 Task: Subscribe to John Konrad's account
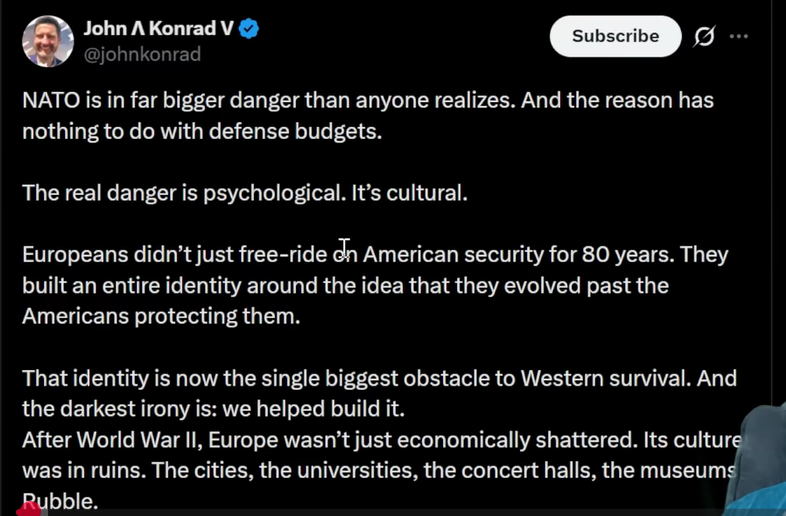point(616,36)
